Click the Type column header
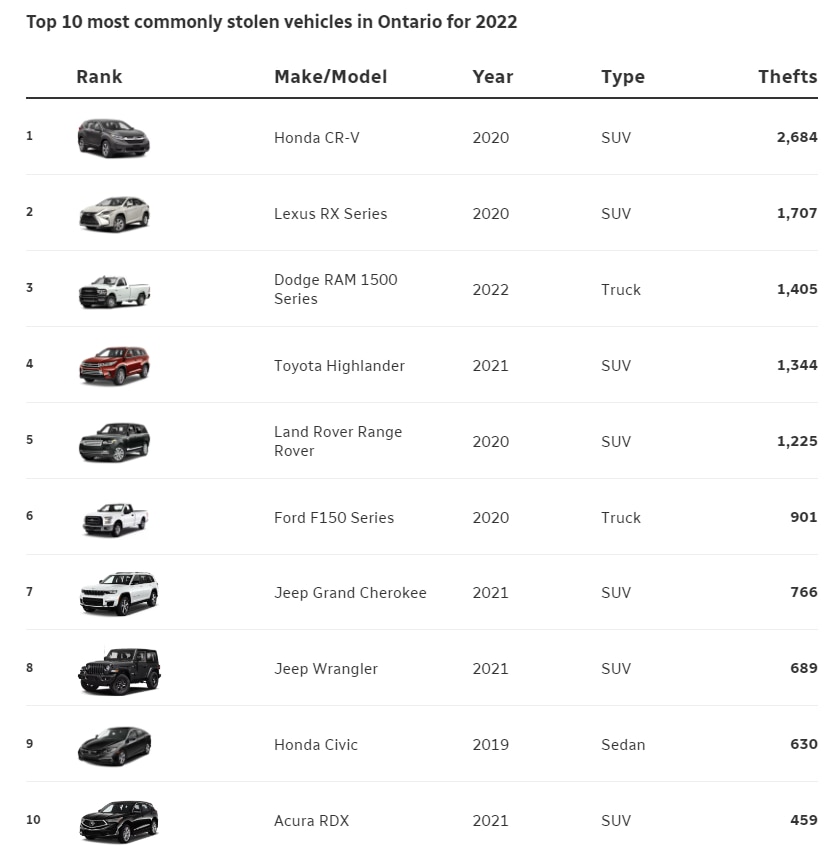 pyautogui.click(x=623, y=77)
